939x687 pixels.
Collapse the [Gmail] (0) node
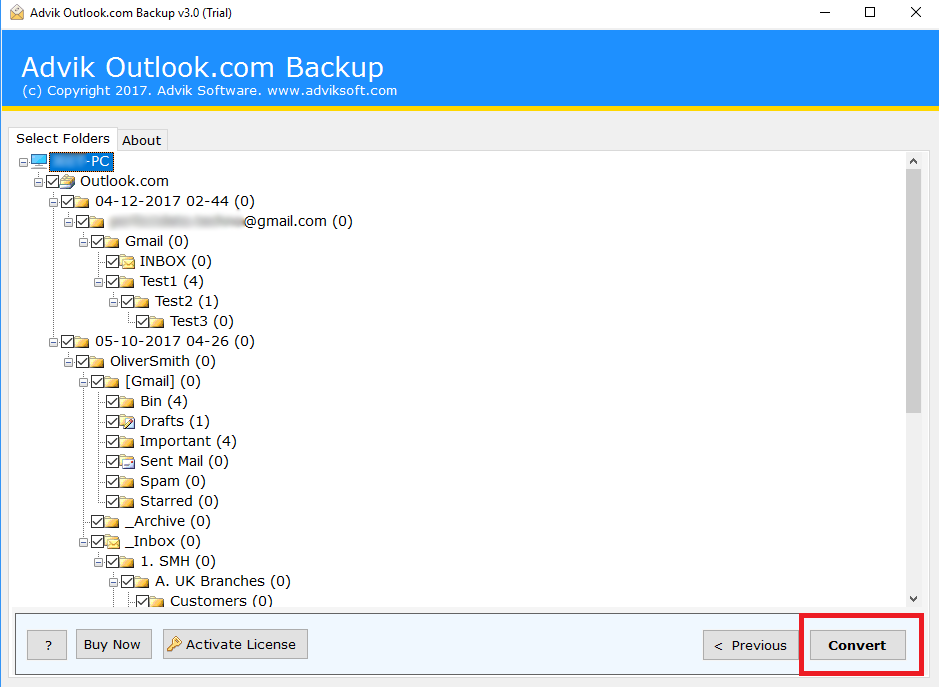click(x=83, y=382)
